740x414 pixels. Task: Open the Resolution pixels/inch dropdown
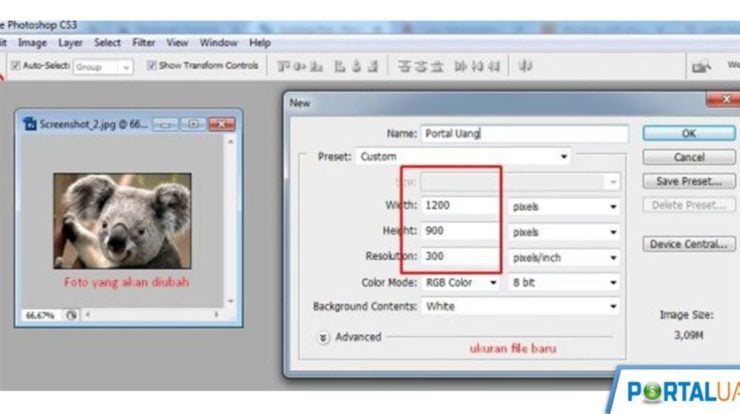[564, 257]
